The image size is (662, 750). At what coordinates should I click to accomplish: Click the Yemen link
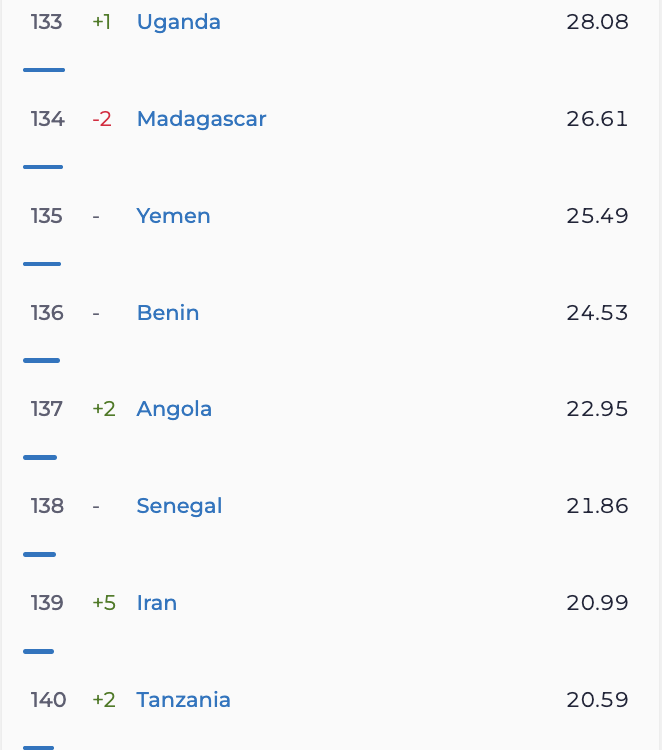[173, 216]
